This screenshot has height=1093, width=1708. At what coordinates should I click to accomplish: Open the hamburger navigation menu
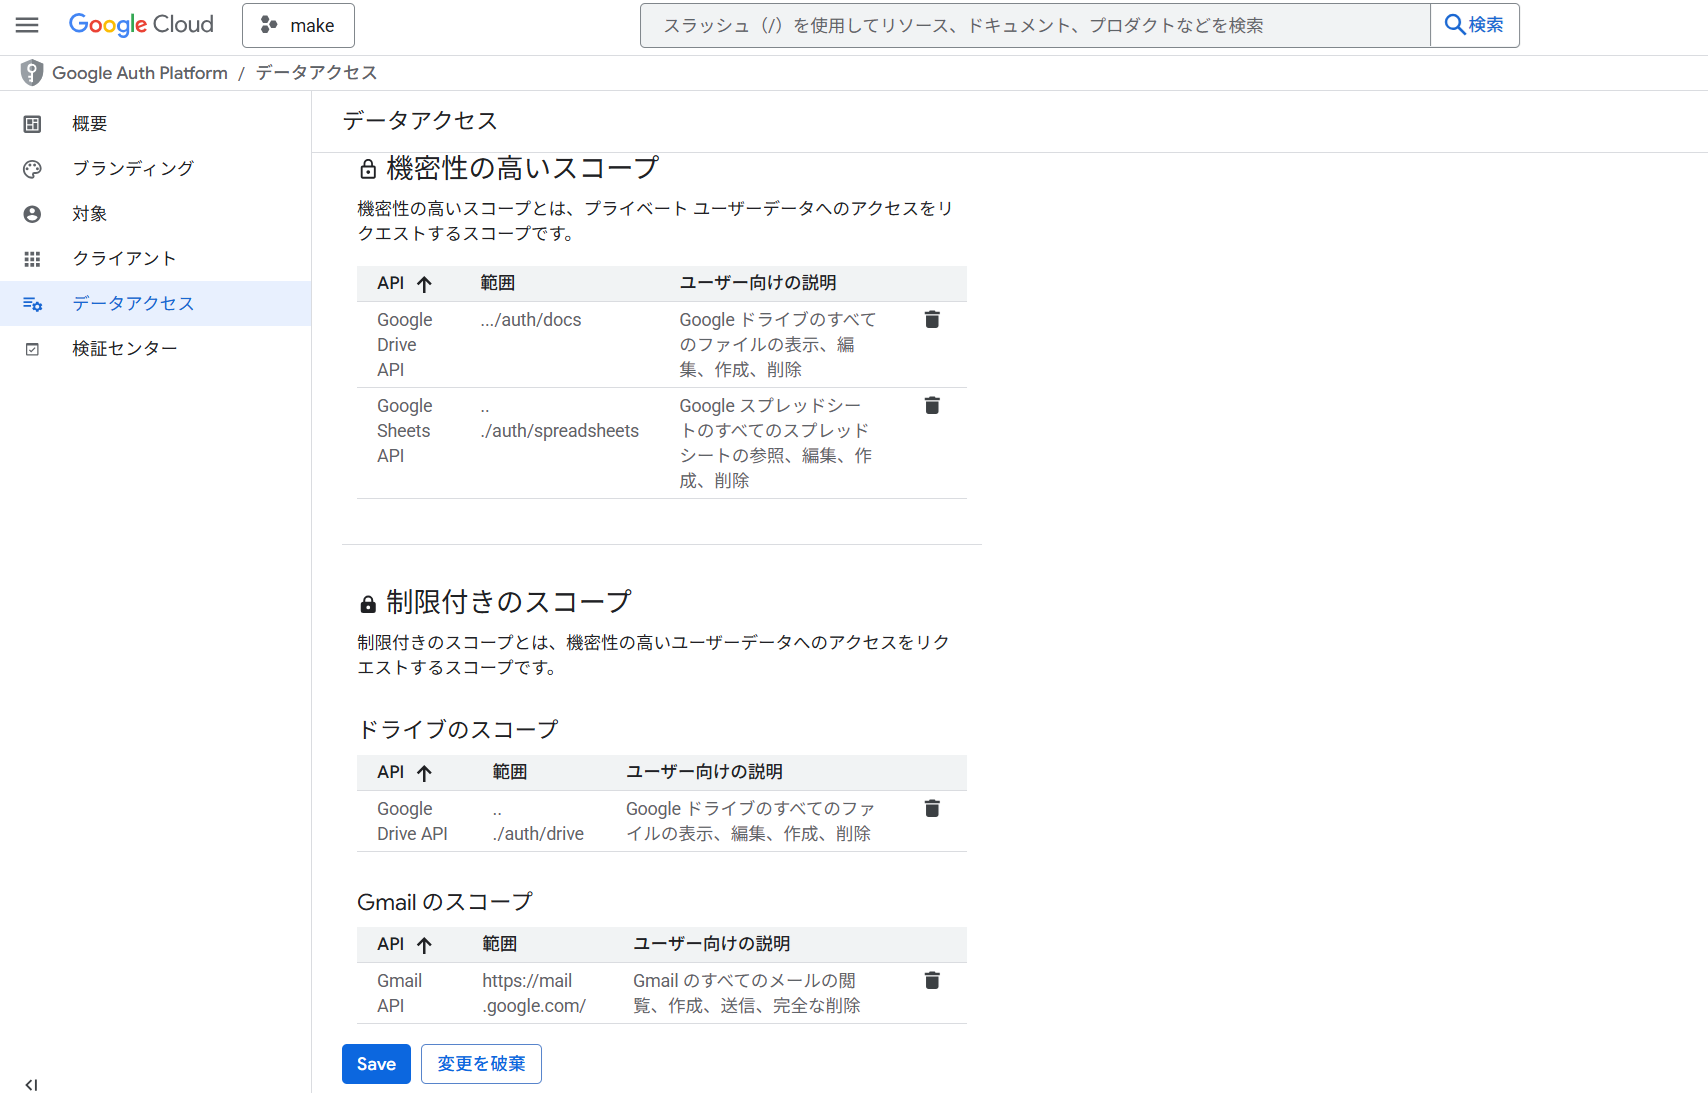tap(27, 25)
